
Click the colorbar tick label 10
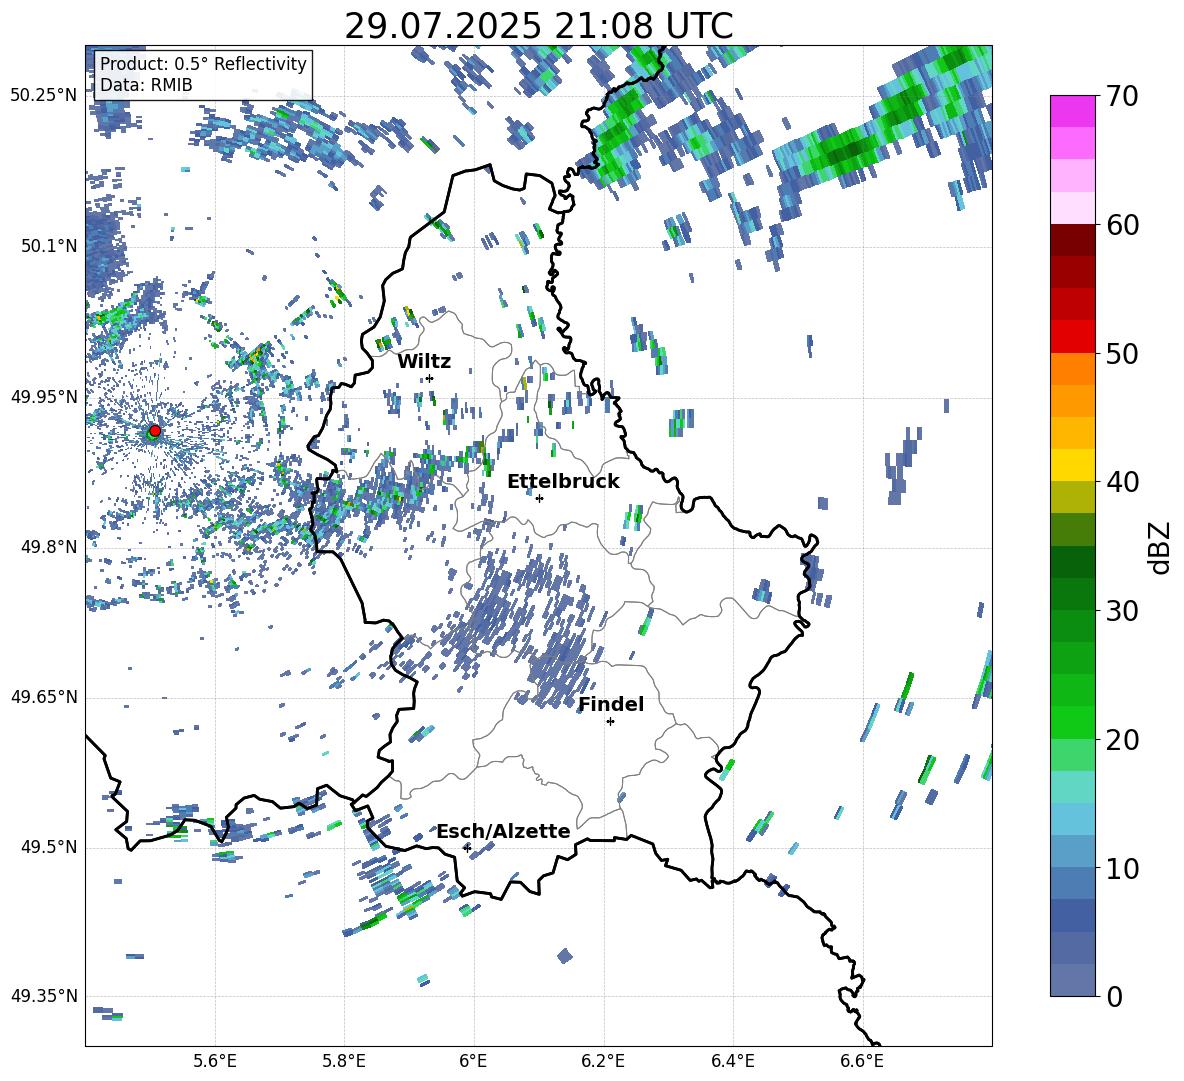click(1122, 868)
